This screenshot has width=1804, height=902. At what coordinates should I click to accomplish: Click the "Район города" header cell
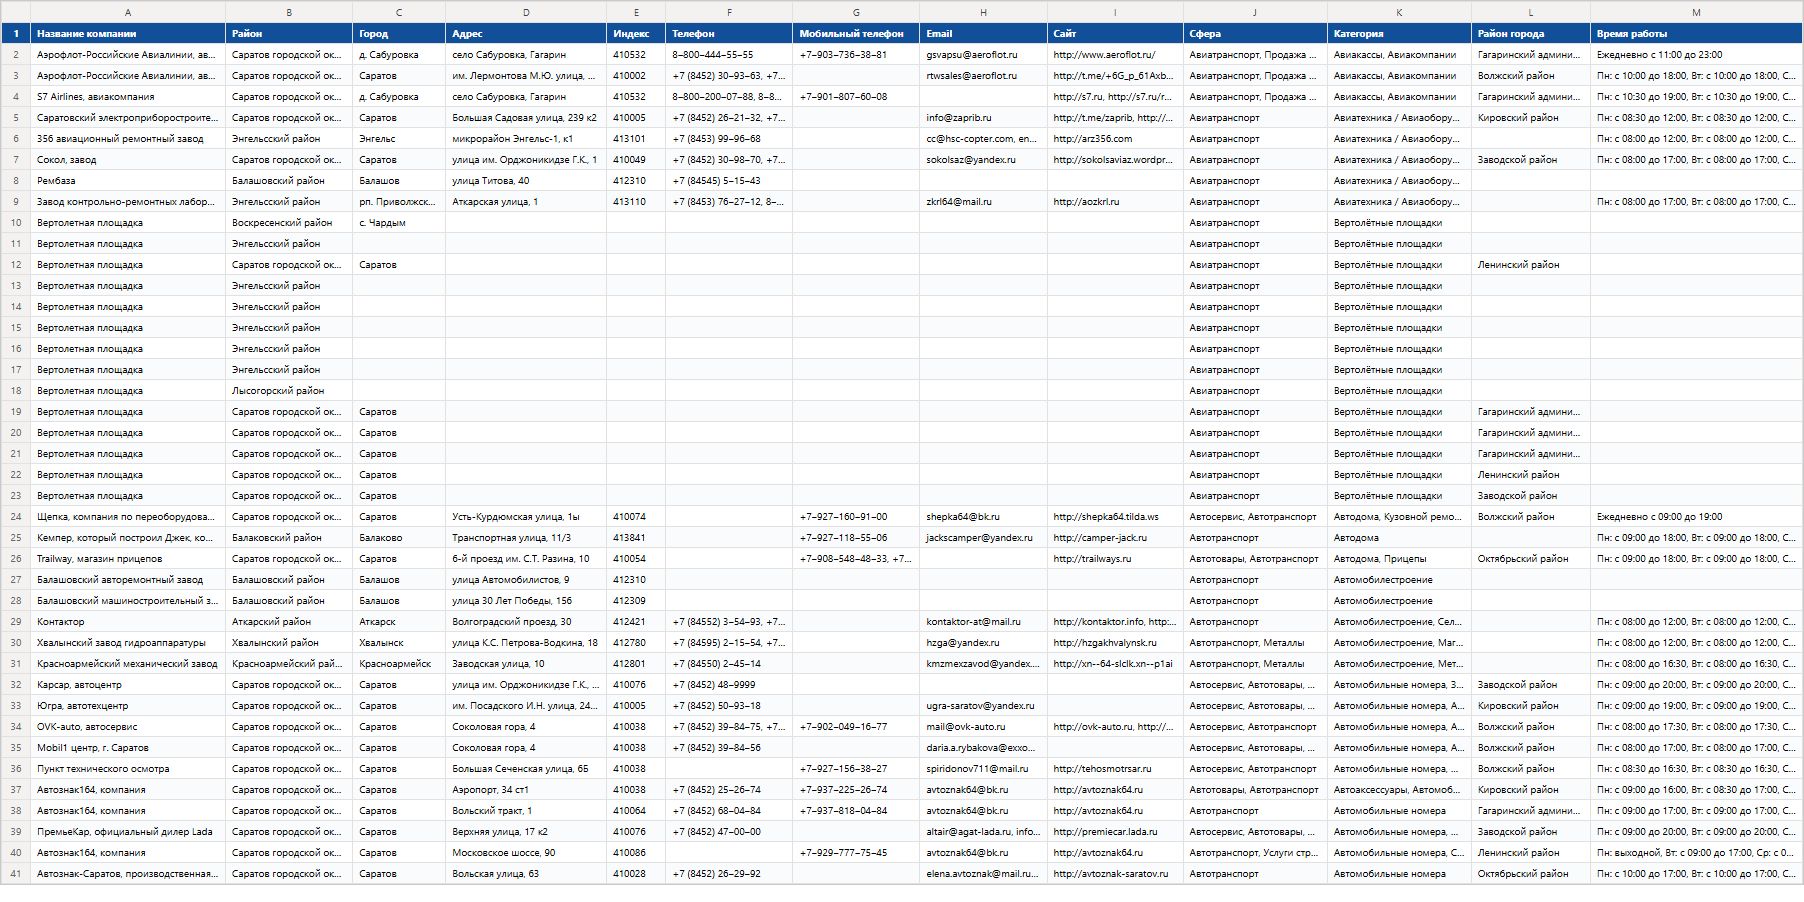click(x=1531, y=34)
